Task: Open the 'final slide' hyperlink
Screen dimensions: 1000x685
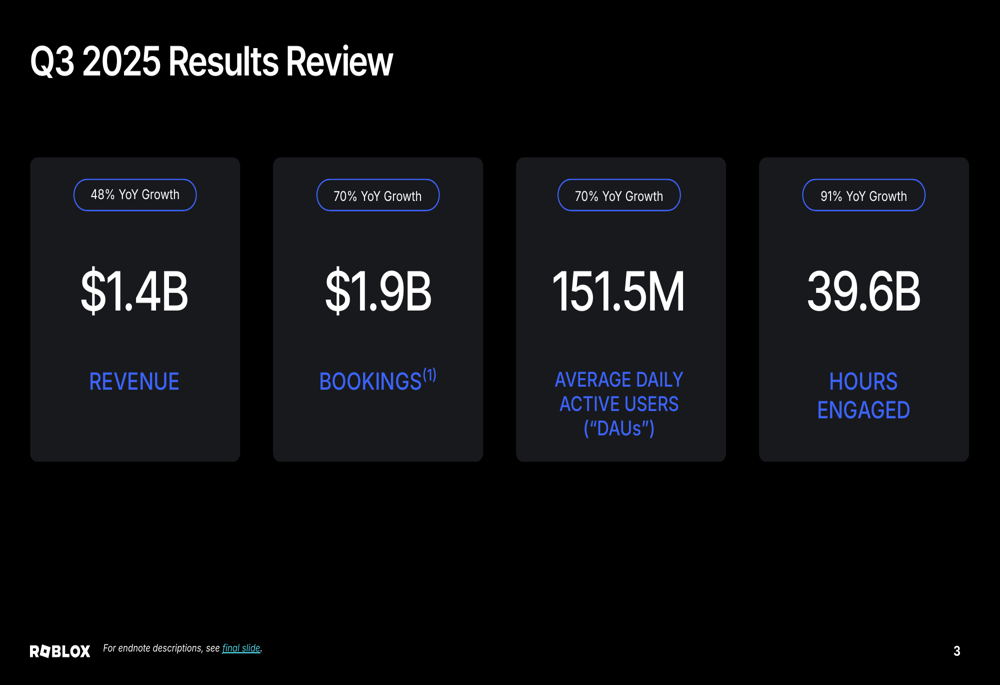Action: 241,648
